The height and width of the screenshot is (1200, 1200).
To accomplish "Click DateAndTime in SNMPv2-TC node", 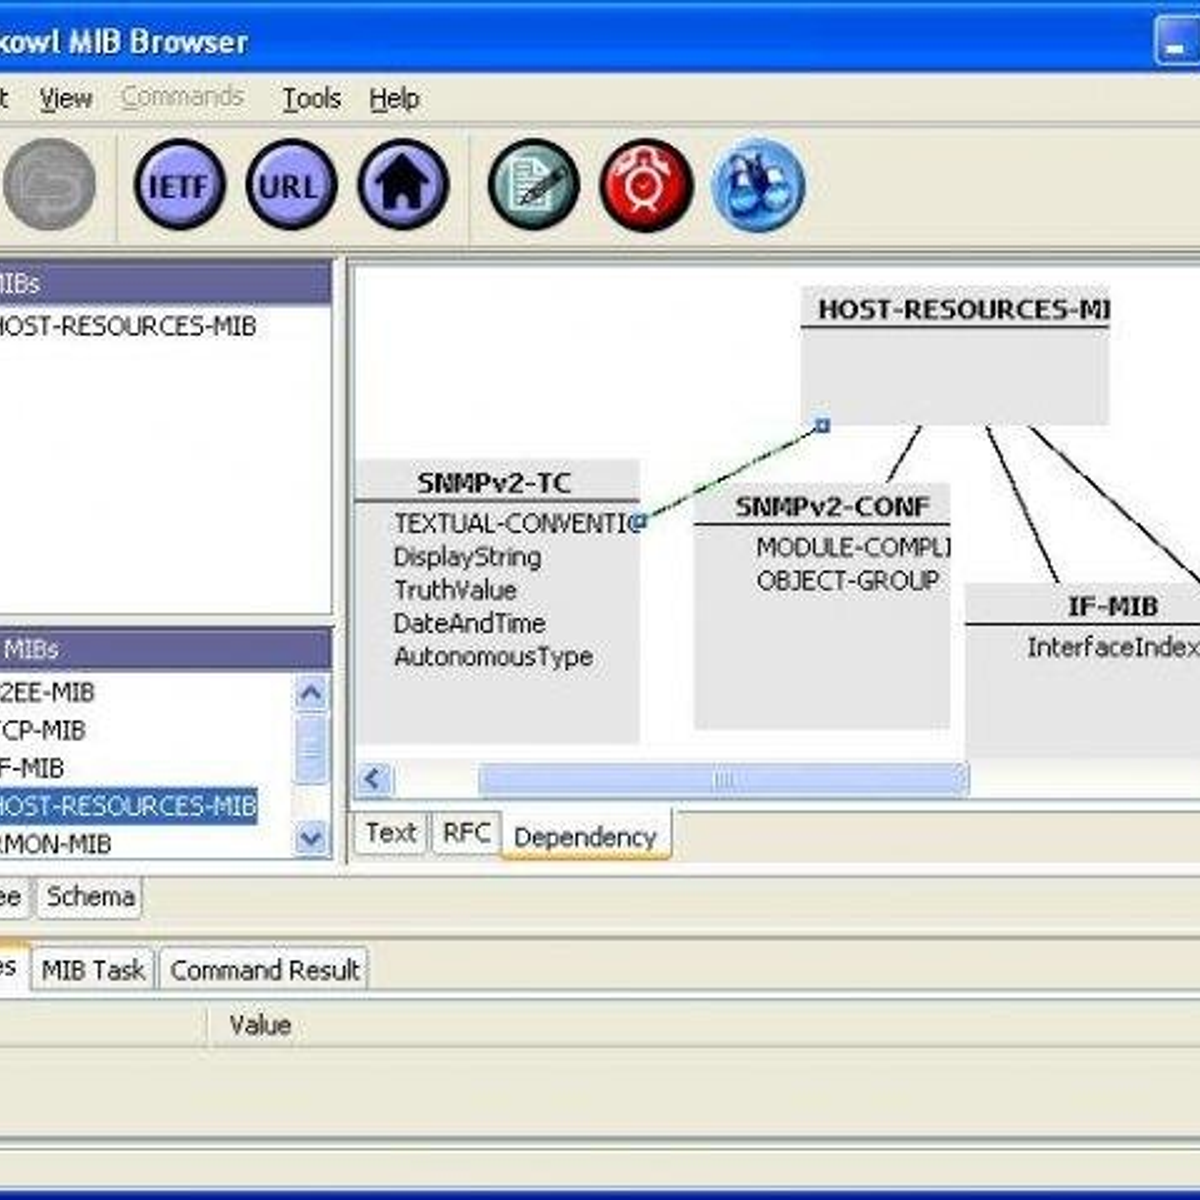I will pos(469,623).
